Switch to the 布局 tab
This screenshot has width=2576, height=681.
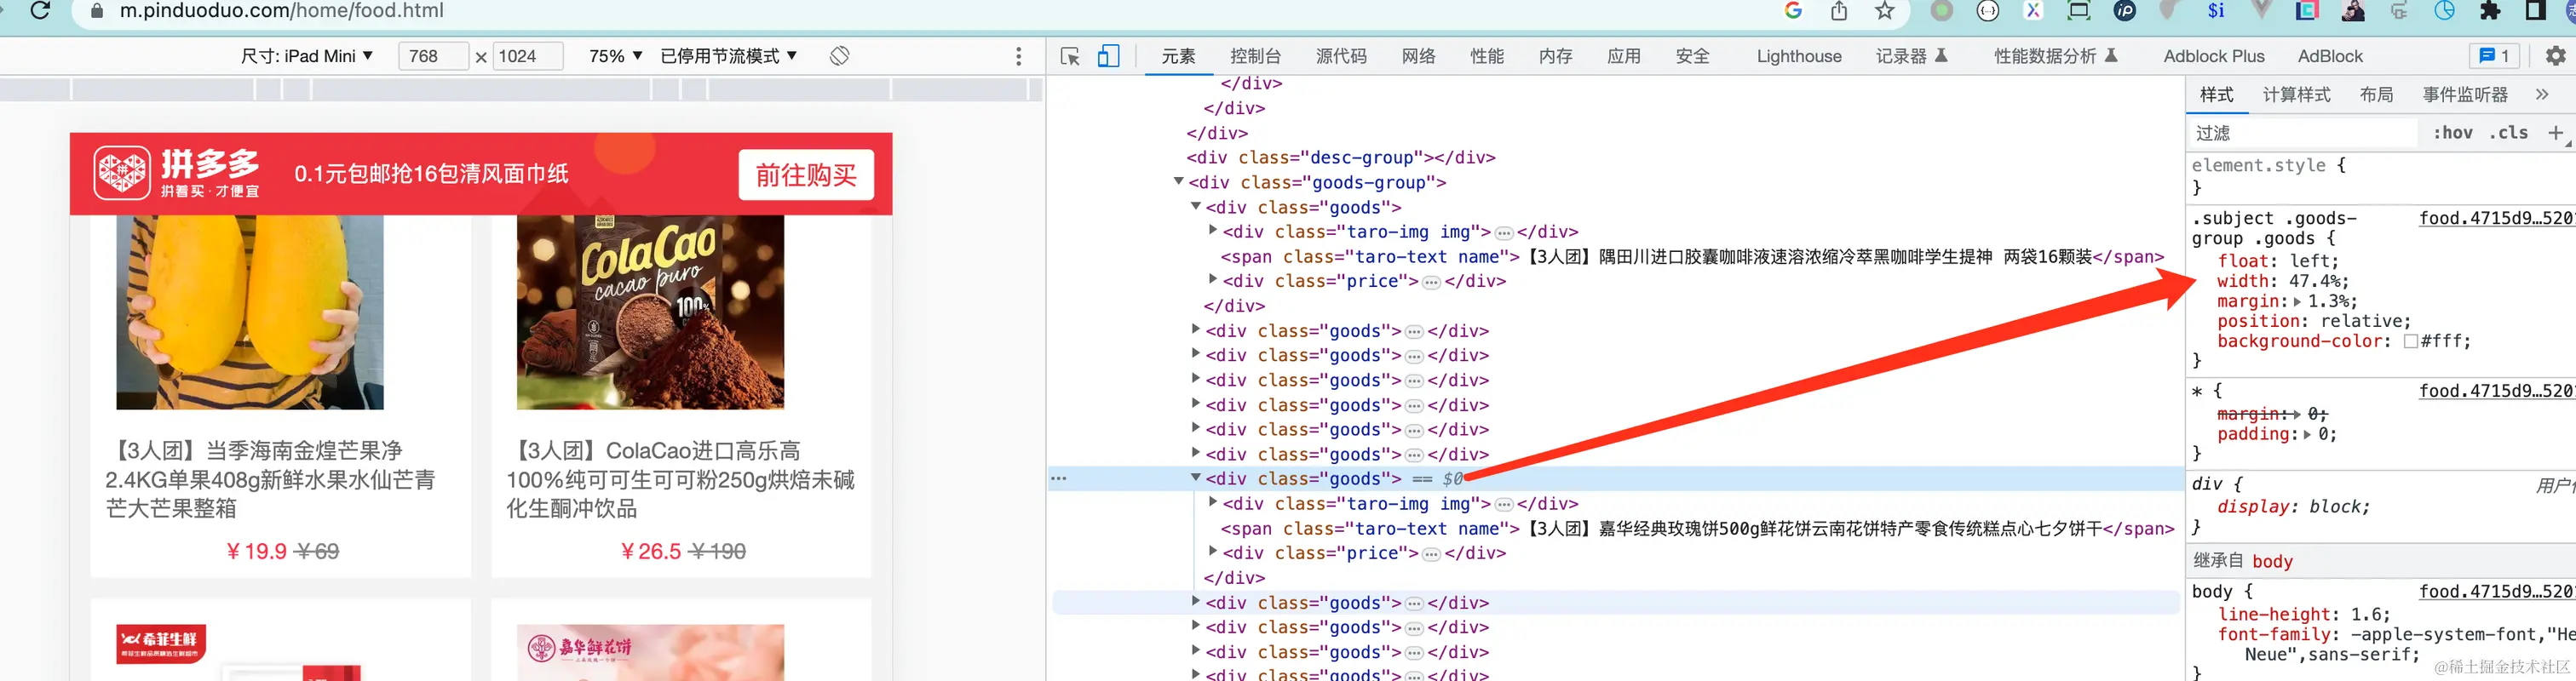[x=2376, y=94]
